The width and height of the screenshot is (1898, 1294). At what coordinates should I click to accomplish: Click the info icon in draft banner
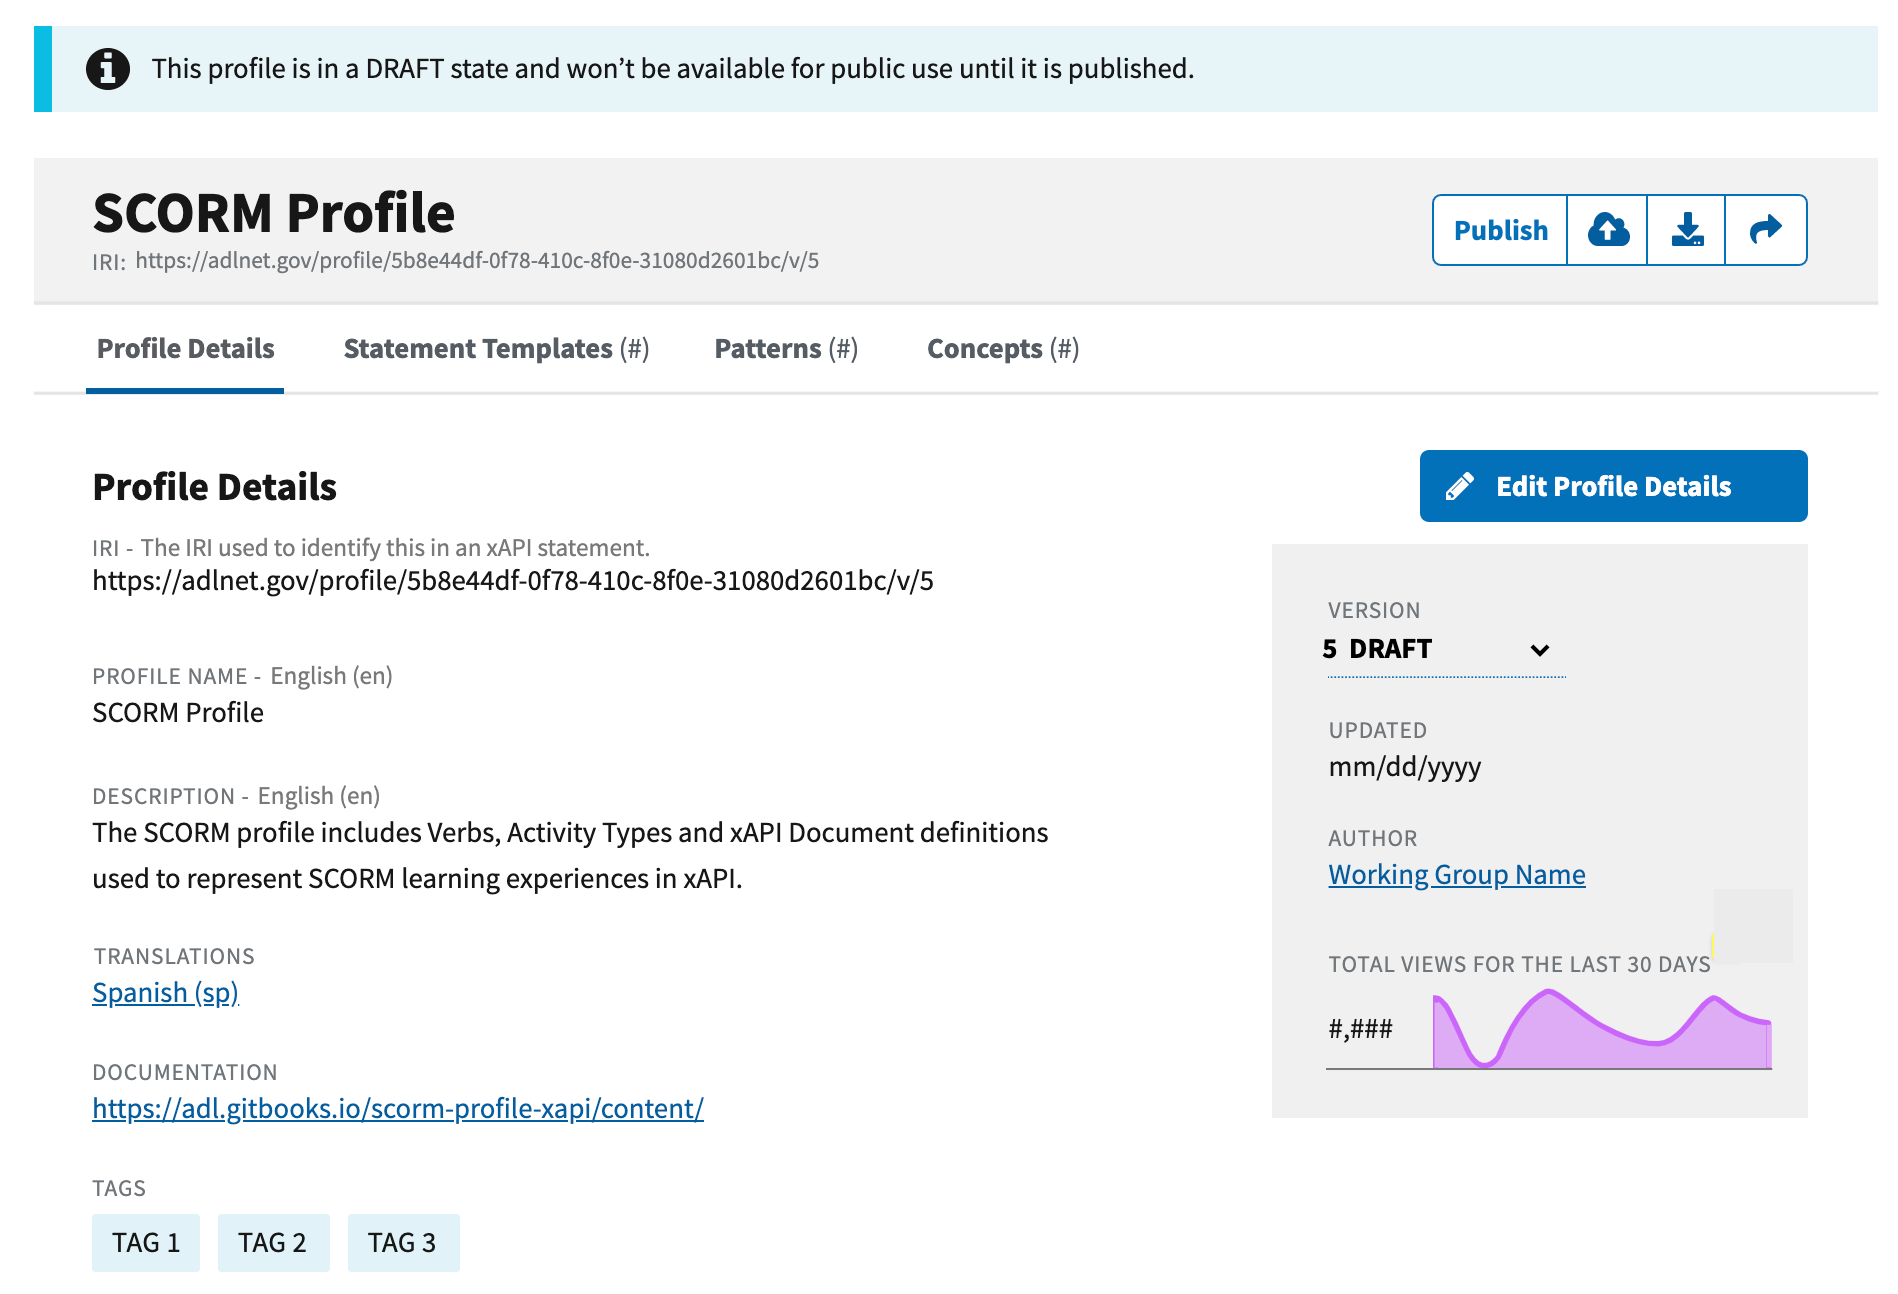108,69
